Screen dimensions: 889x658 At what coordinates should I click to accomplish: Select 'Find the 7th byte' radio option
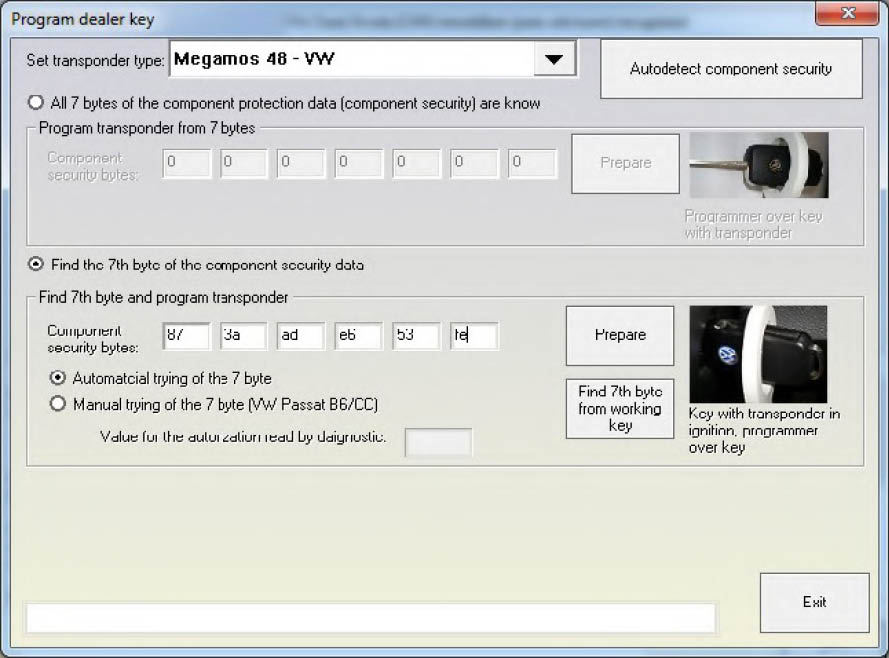point(37,265)
